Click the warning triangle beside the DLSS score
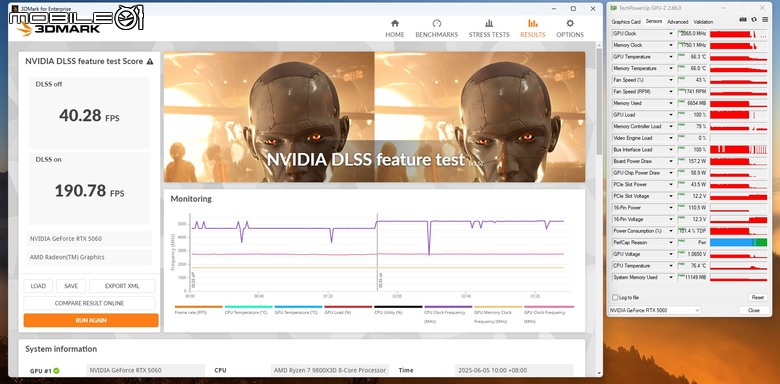 pyautogui.click(x=150, y=62)
